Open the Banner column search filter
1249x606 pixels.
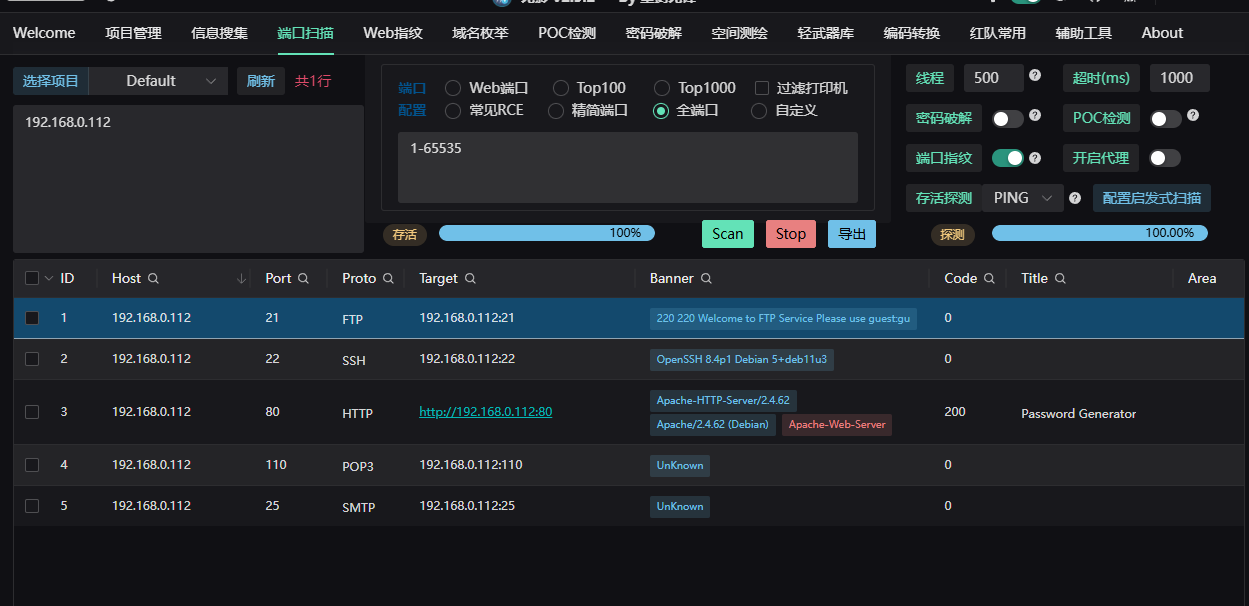tap(706, 279)
